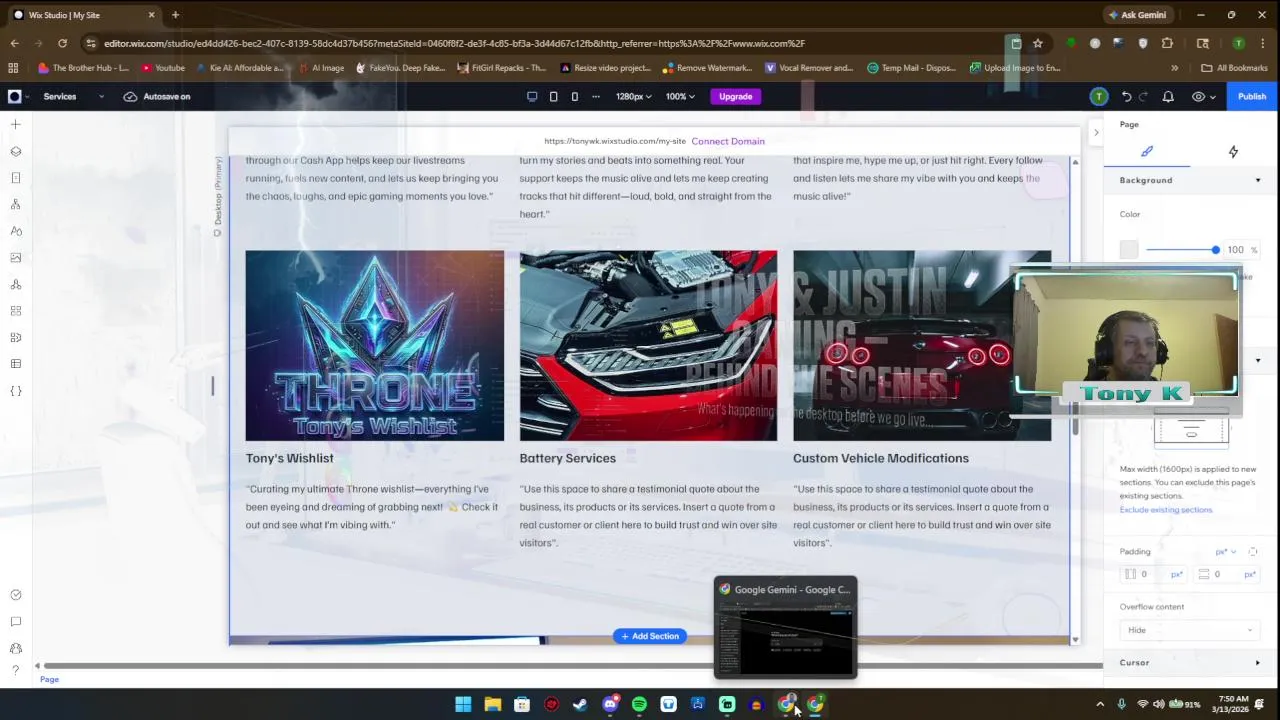
Task: Click Ask Gemini in Chrome title bar
Action: (1137, 15)
